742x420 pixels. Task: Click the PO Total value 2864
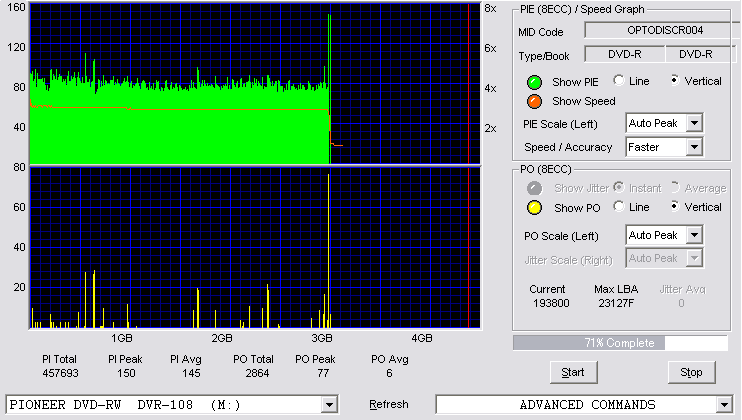click(x=257, y=373)
